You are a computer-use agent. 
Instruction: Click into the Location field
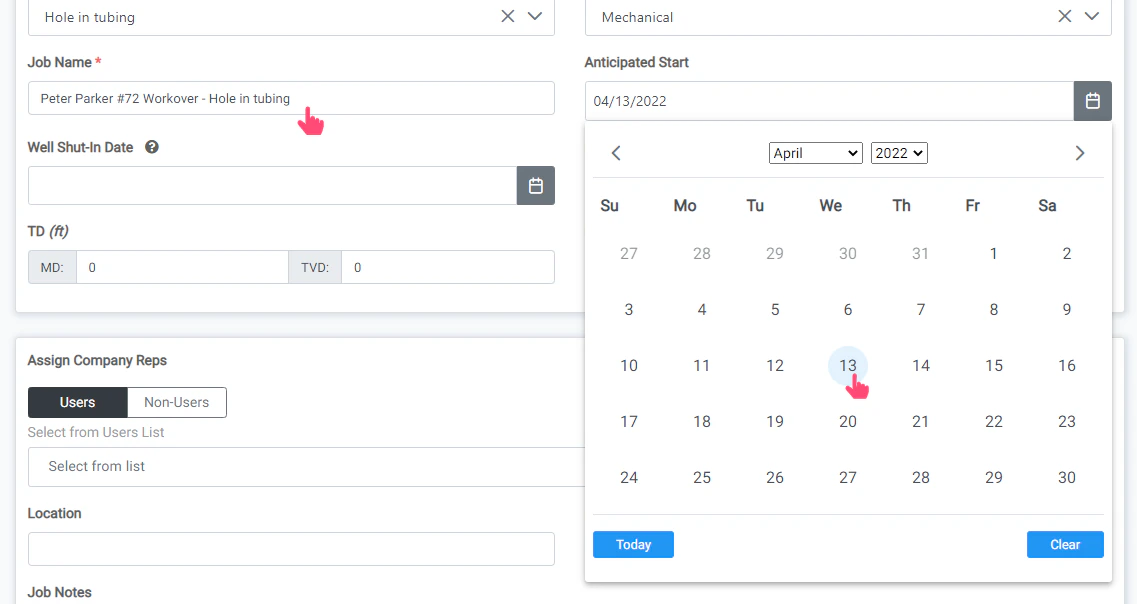290,548
